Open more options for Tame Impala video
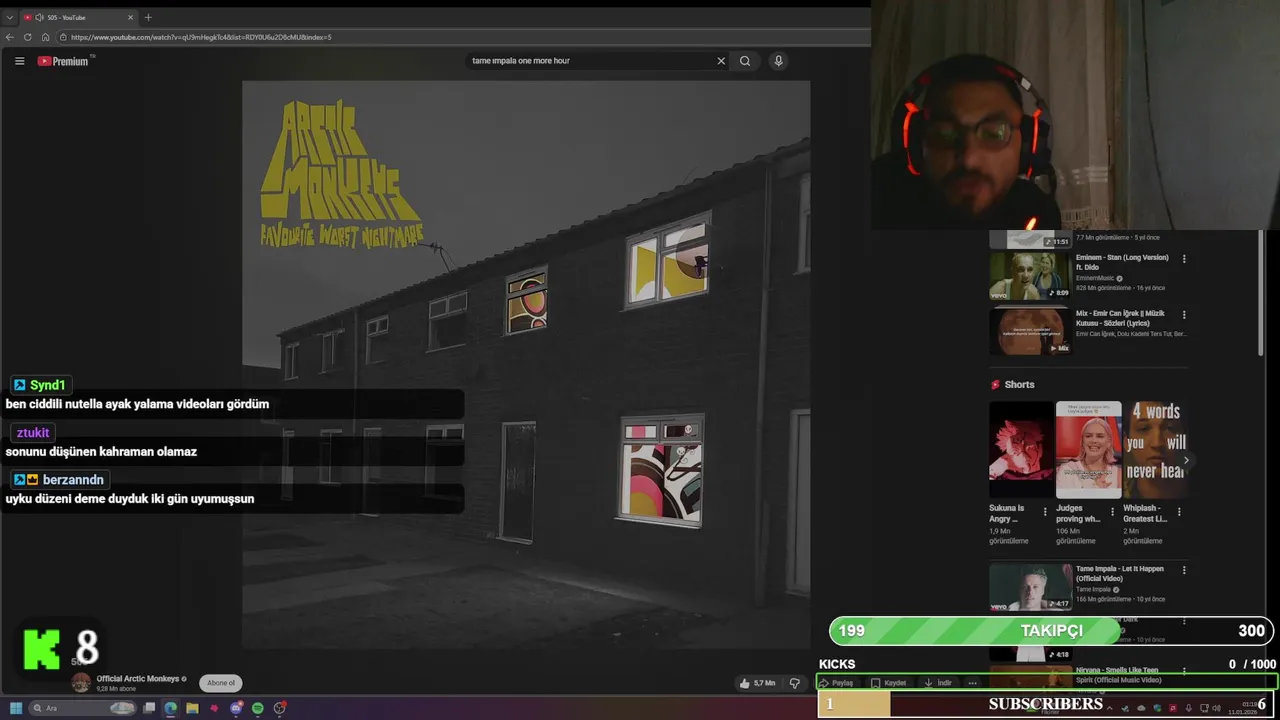Image resolution: width=1280 pixels, height=720 pixels. [x=1184, y=570]
